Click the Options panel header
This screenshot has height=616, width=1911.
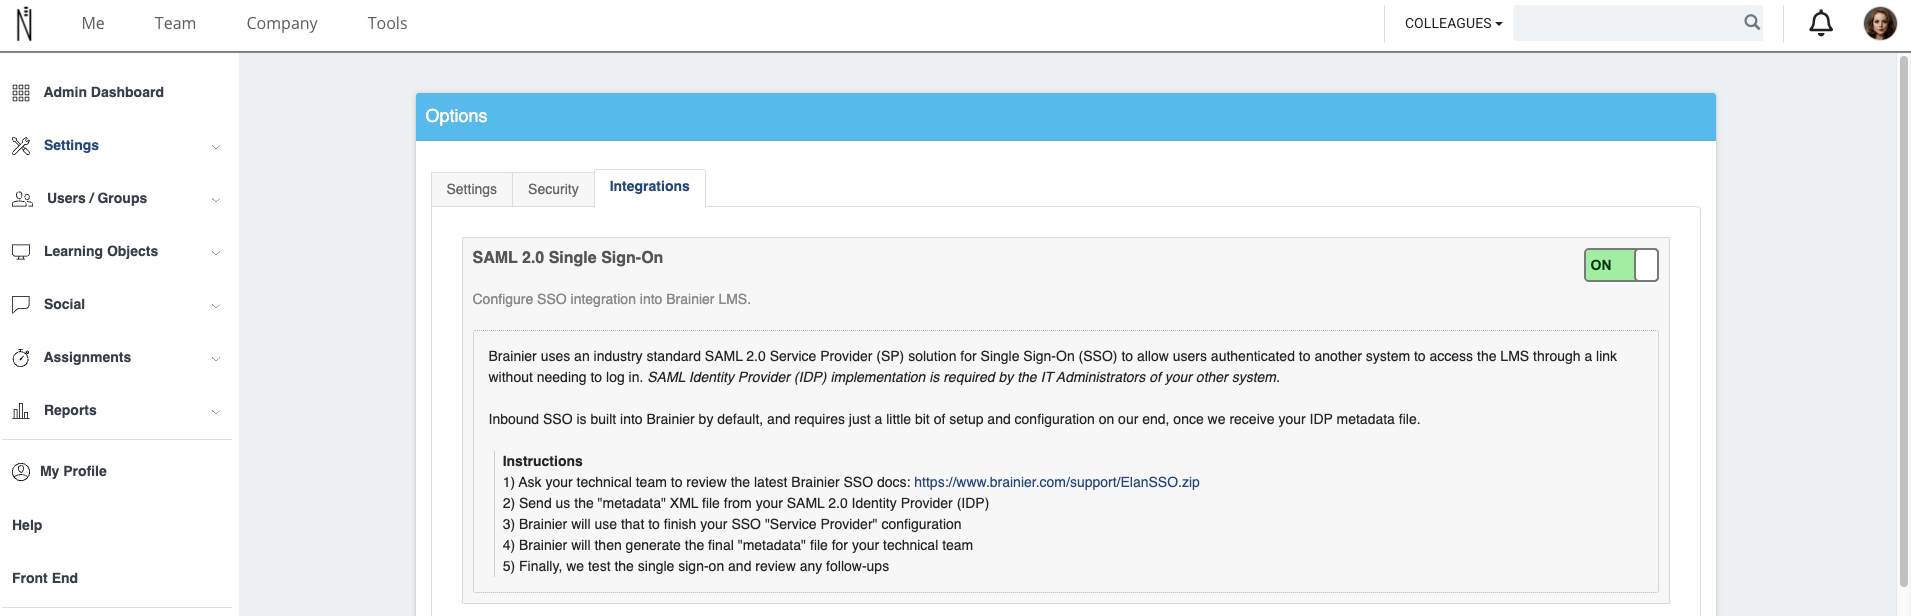pyautogui.click(x=1066, y=117)
